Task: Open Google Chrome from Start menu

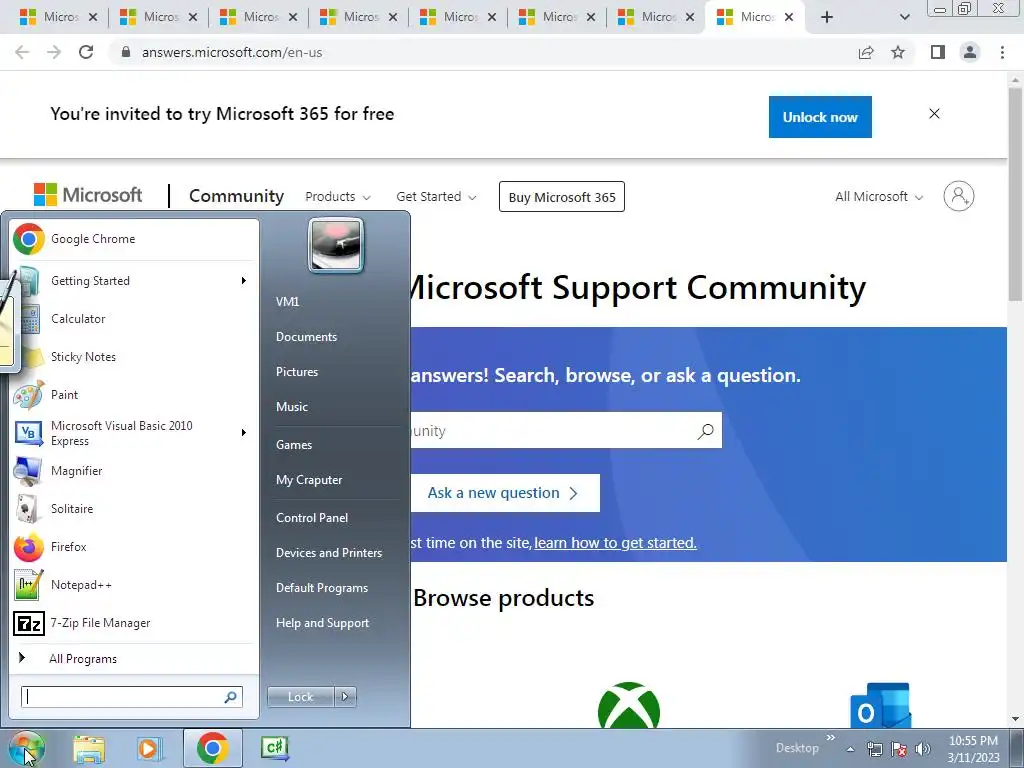Action: pyautogui.click(x=134, y=239)
